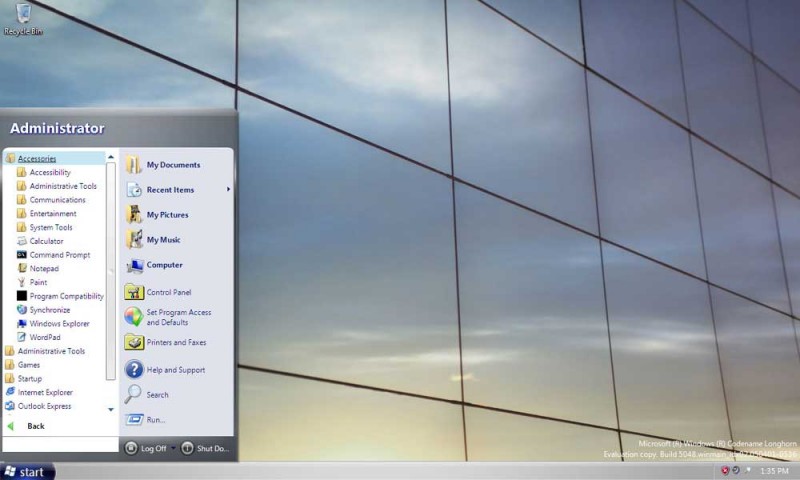Launch Program Compatibility wizard

pyautogui.click(x=60, y=296)
